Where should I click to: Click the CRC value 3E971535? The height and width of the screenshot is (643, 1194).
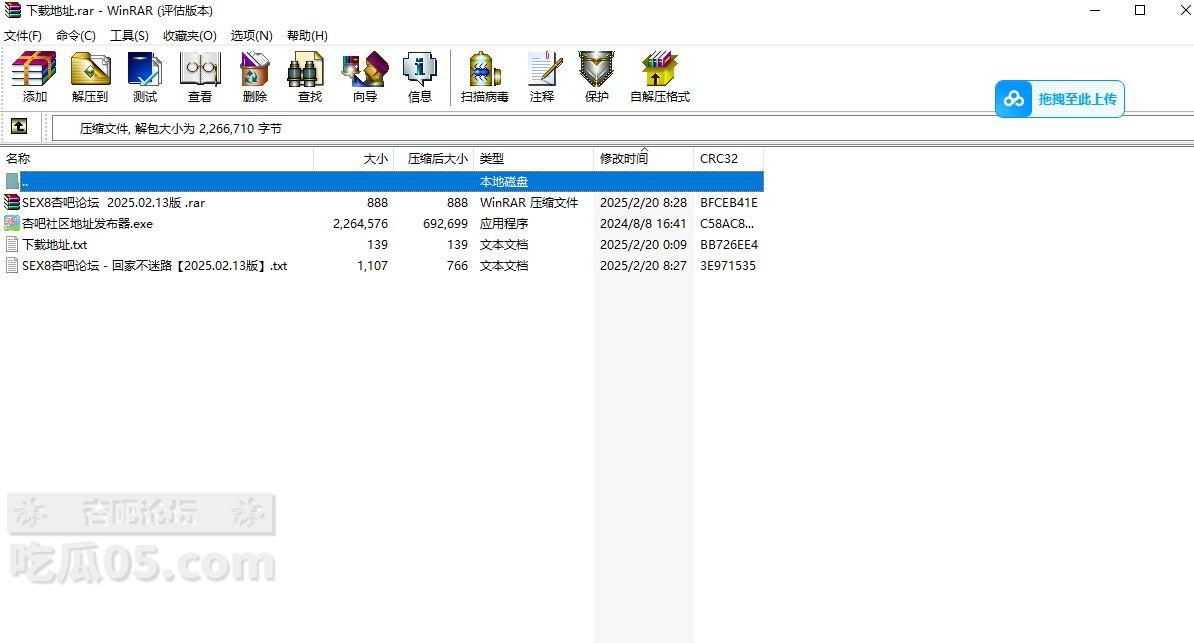[x=728, y=266]
